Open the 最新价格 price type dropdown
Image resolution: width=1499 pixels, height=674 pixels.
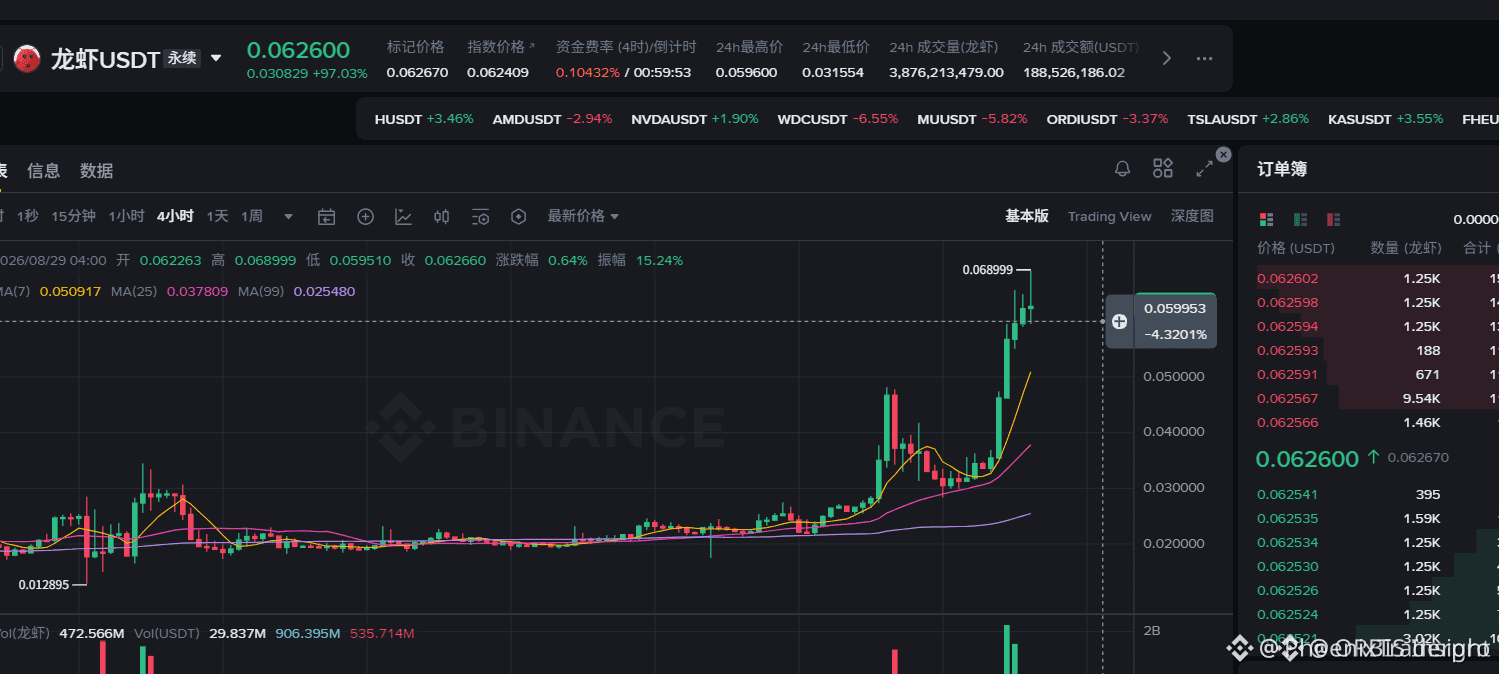point(583,216)
